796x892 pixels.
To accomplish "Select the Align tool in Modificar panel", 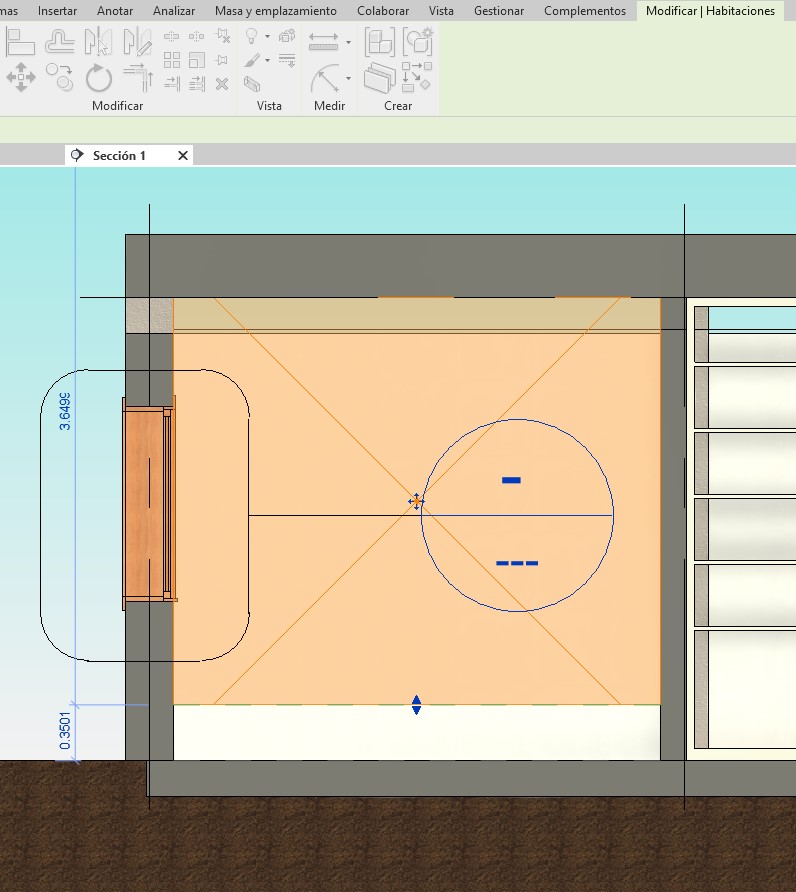I will [x=21, y=42].
